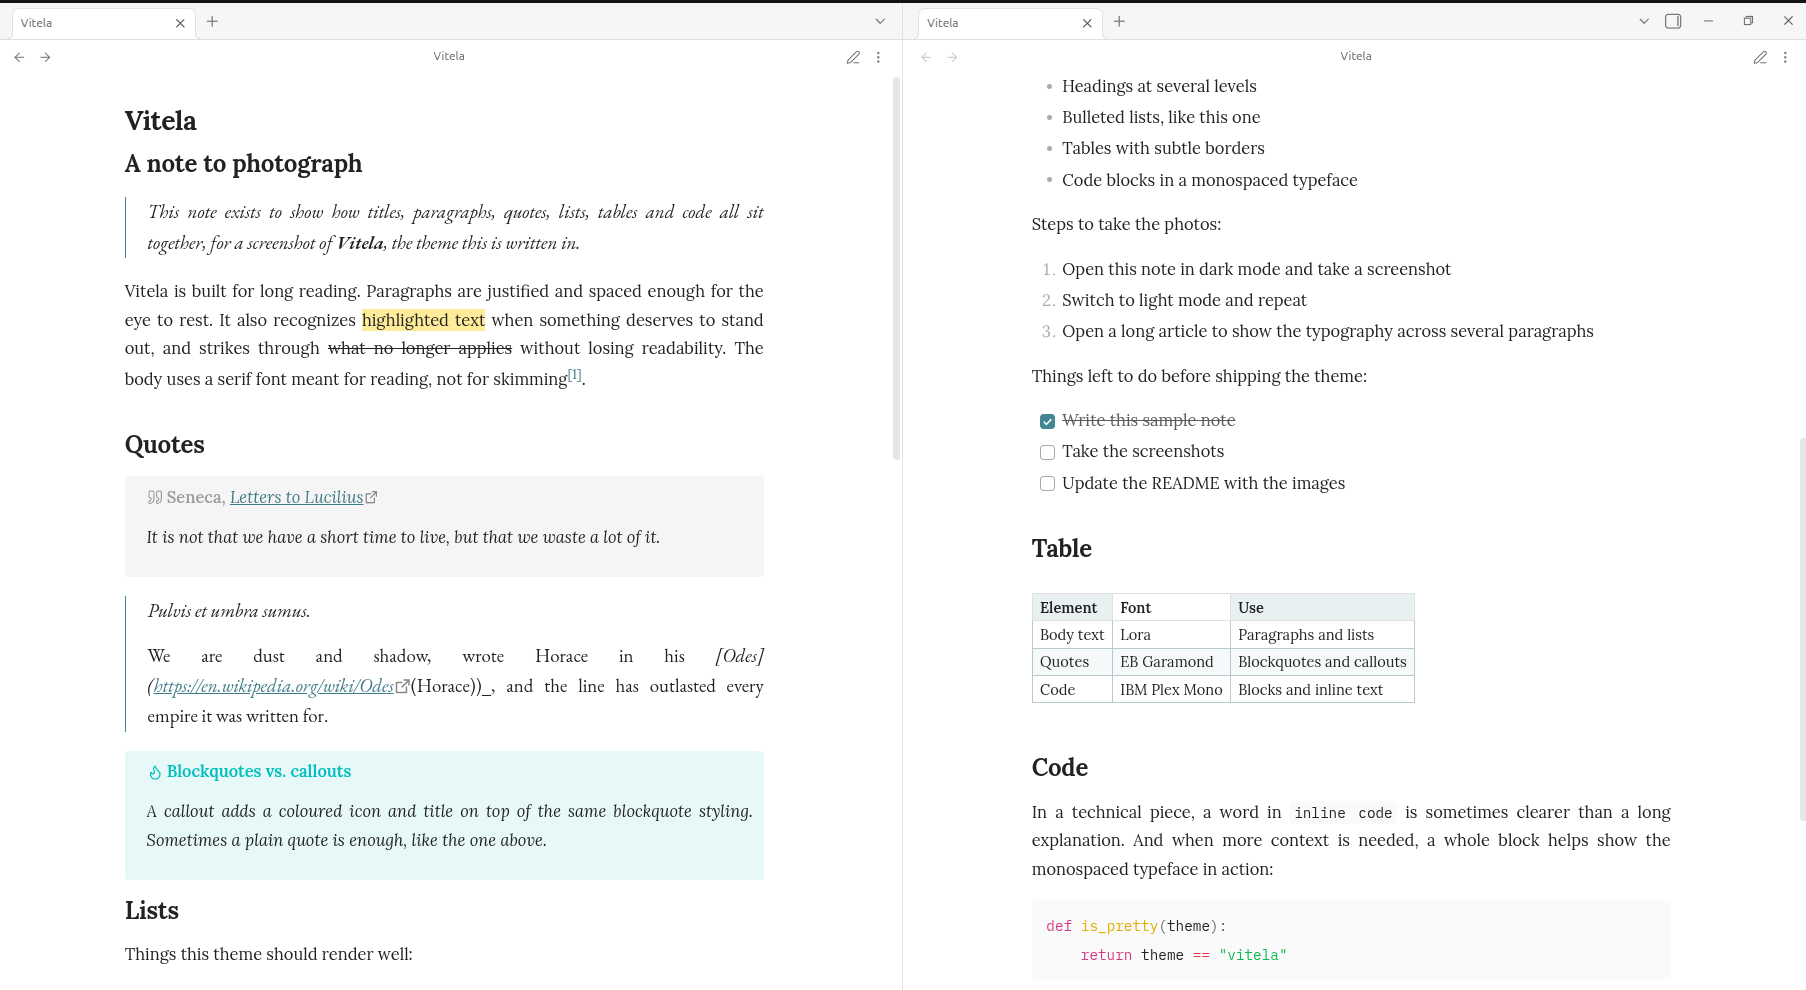Open the Letters to Lucilius link

click(296, 497)
